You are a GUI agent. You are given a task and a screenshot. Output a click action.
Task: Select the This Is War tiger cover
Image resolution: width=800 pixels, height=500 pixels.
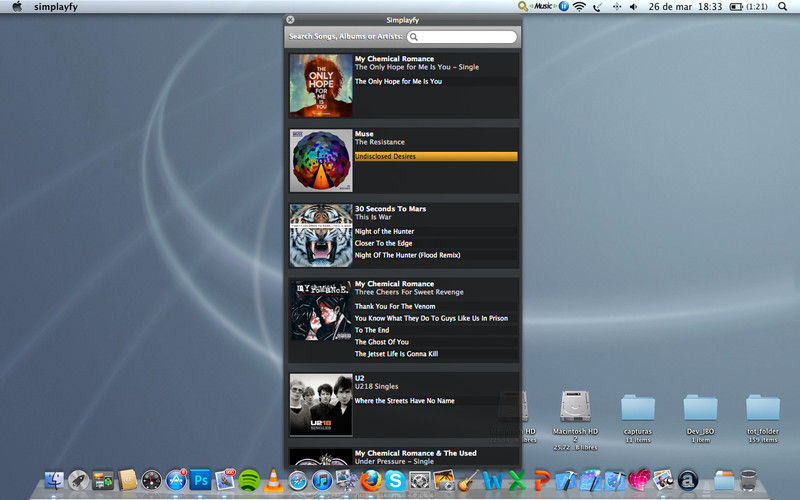pos(321,236)
